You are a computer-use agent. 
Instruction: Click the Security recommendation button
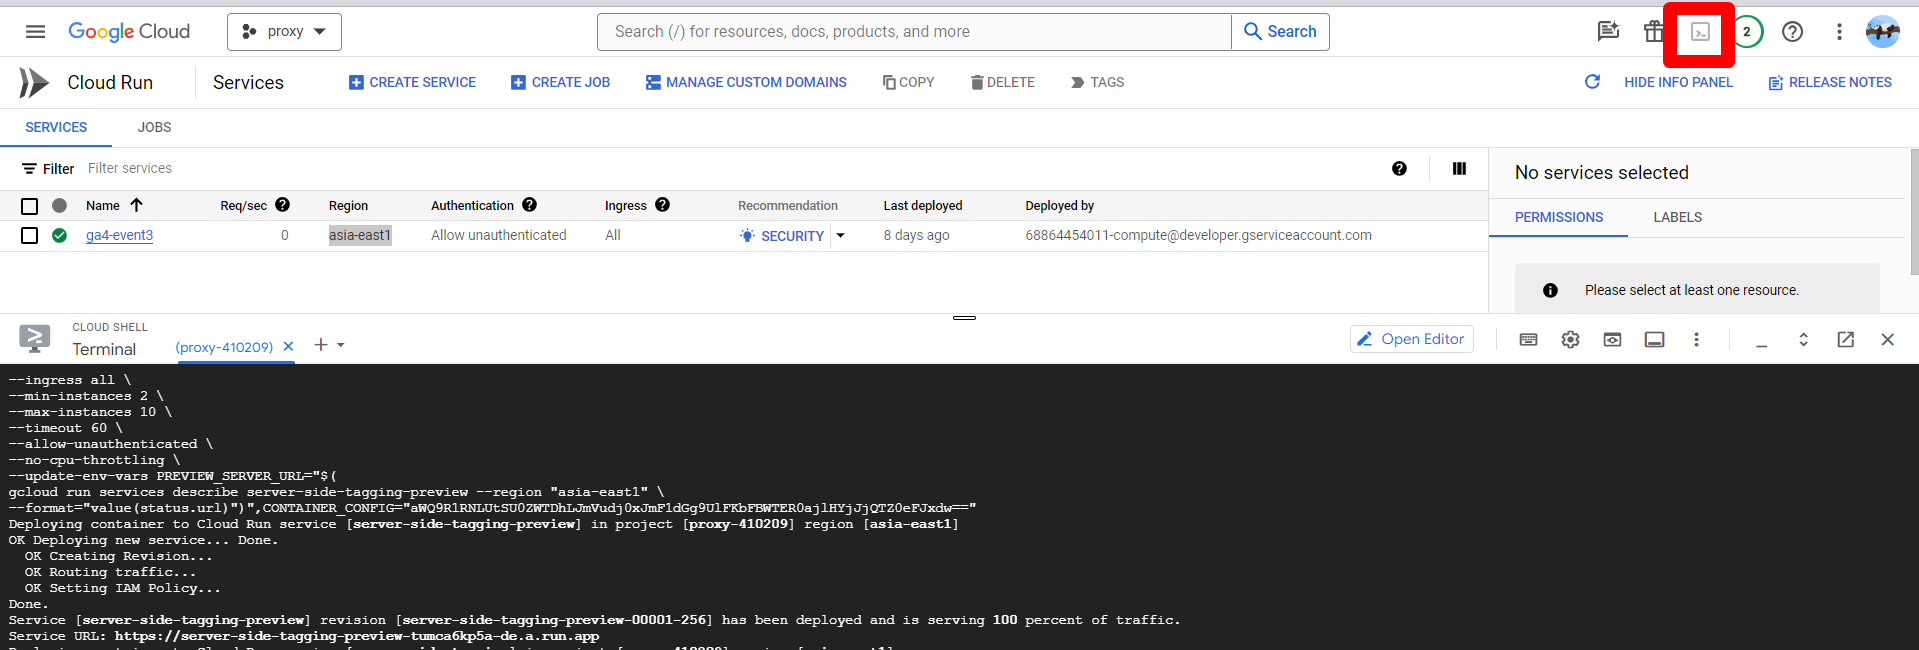click(x=782, y=236)
